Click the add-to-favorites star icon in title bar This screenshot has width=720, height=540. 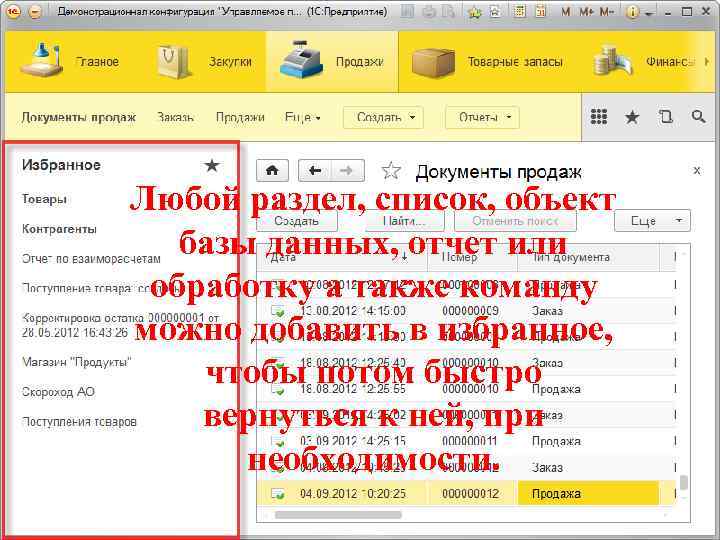[474, 11]
